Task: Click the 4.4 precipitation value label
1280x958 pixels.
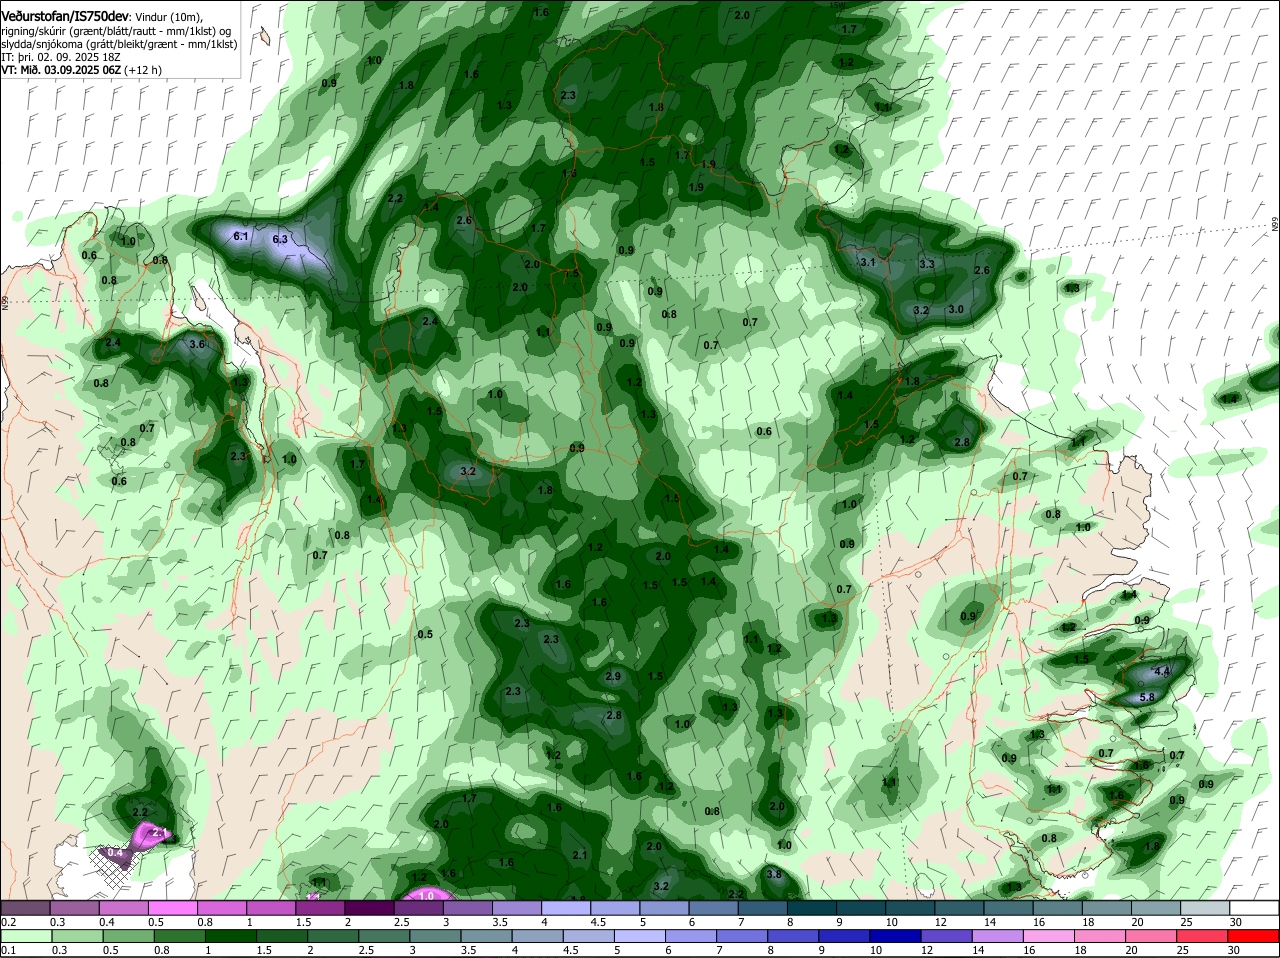Action: (x=1161, y=671)
